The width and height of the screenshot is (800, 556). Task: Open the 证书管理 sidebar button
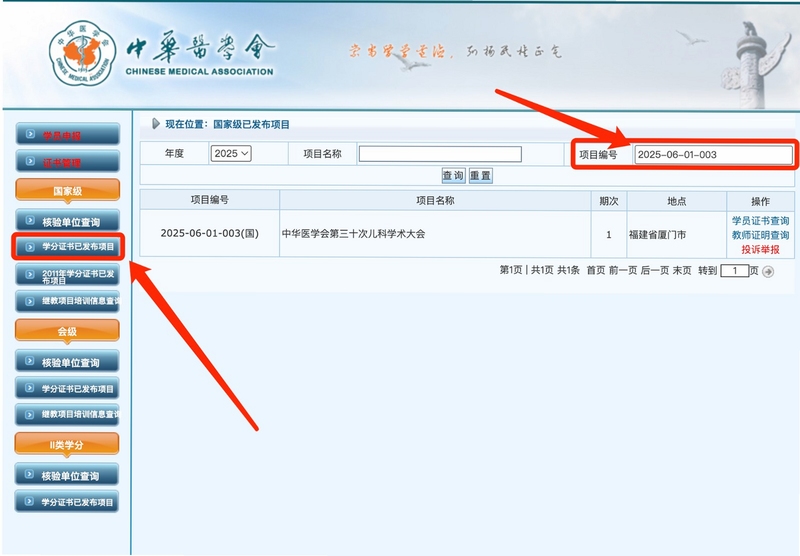[x=68, y=162]
